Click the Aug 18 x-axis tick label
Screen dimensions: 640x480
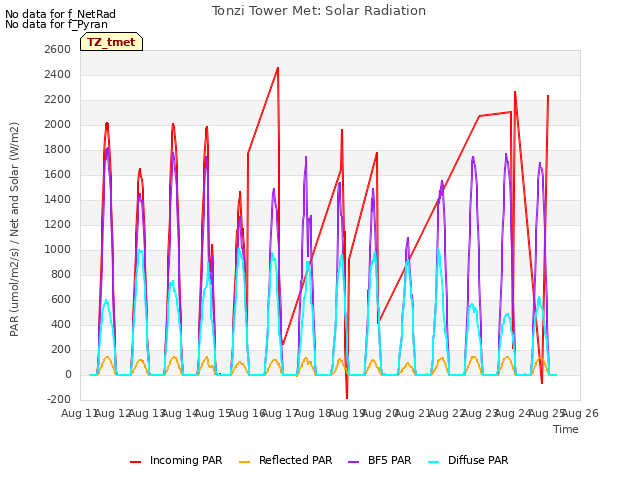313,413
